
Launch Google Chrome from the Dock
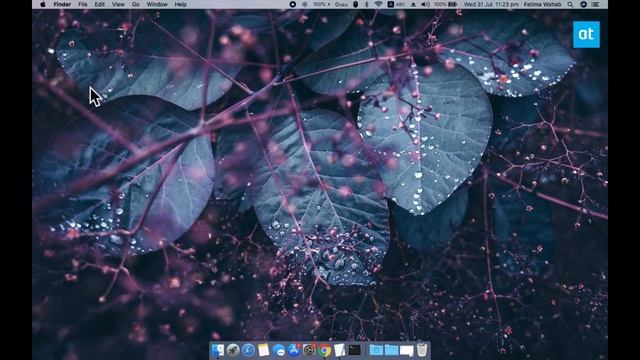click(x=324, y=350)
